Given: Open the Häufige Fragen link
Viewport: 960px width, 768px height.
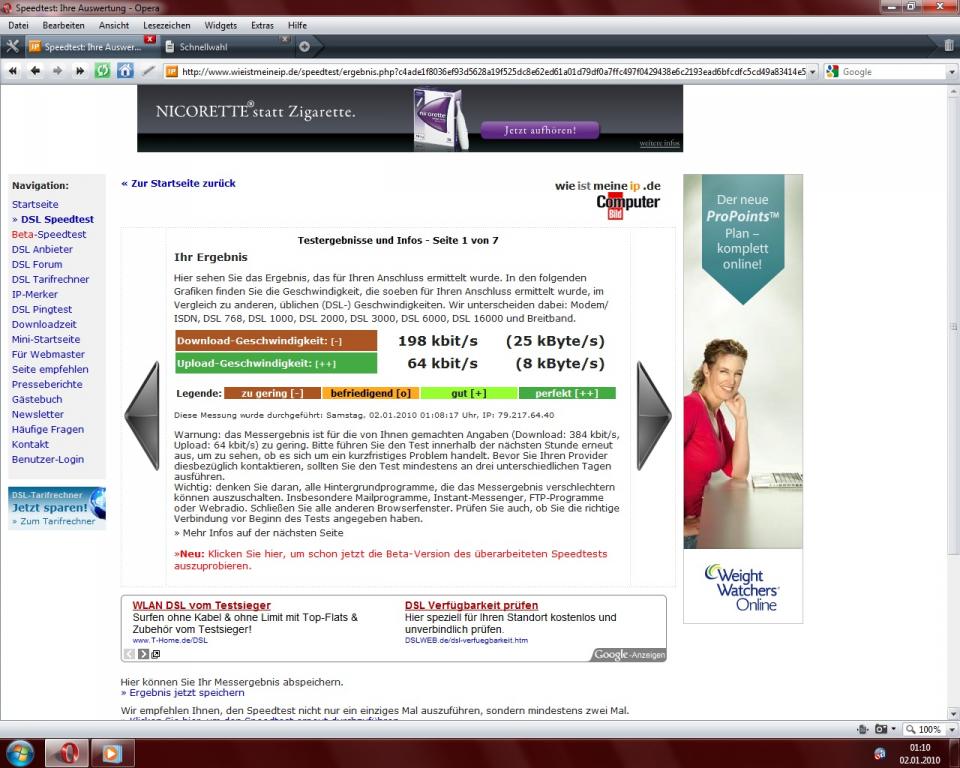Looking at the screenshot, I should tap(48, 429).
